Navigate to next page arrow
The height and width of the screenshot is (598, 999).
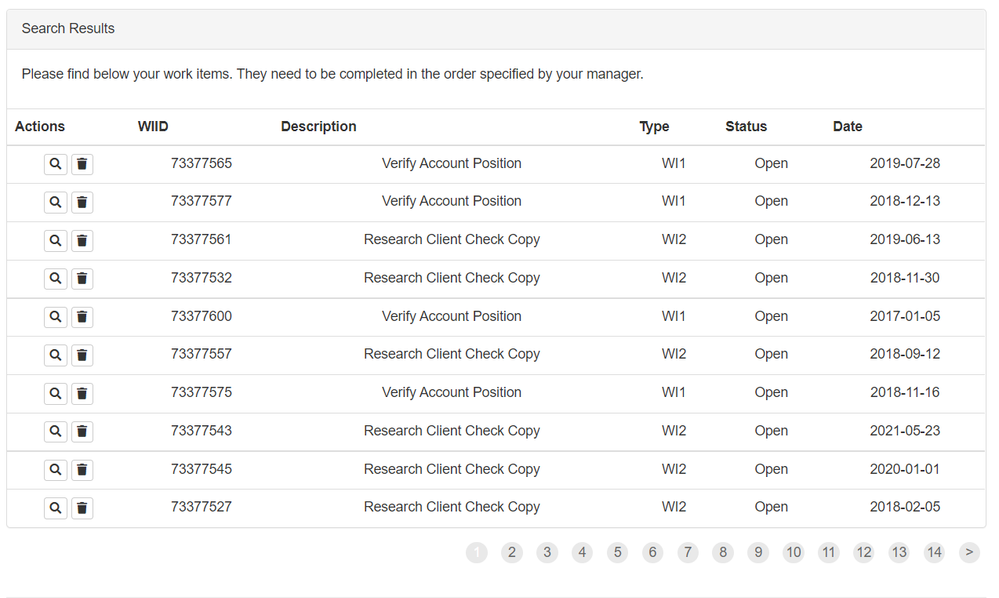coord(969,552)
